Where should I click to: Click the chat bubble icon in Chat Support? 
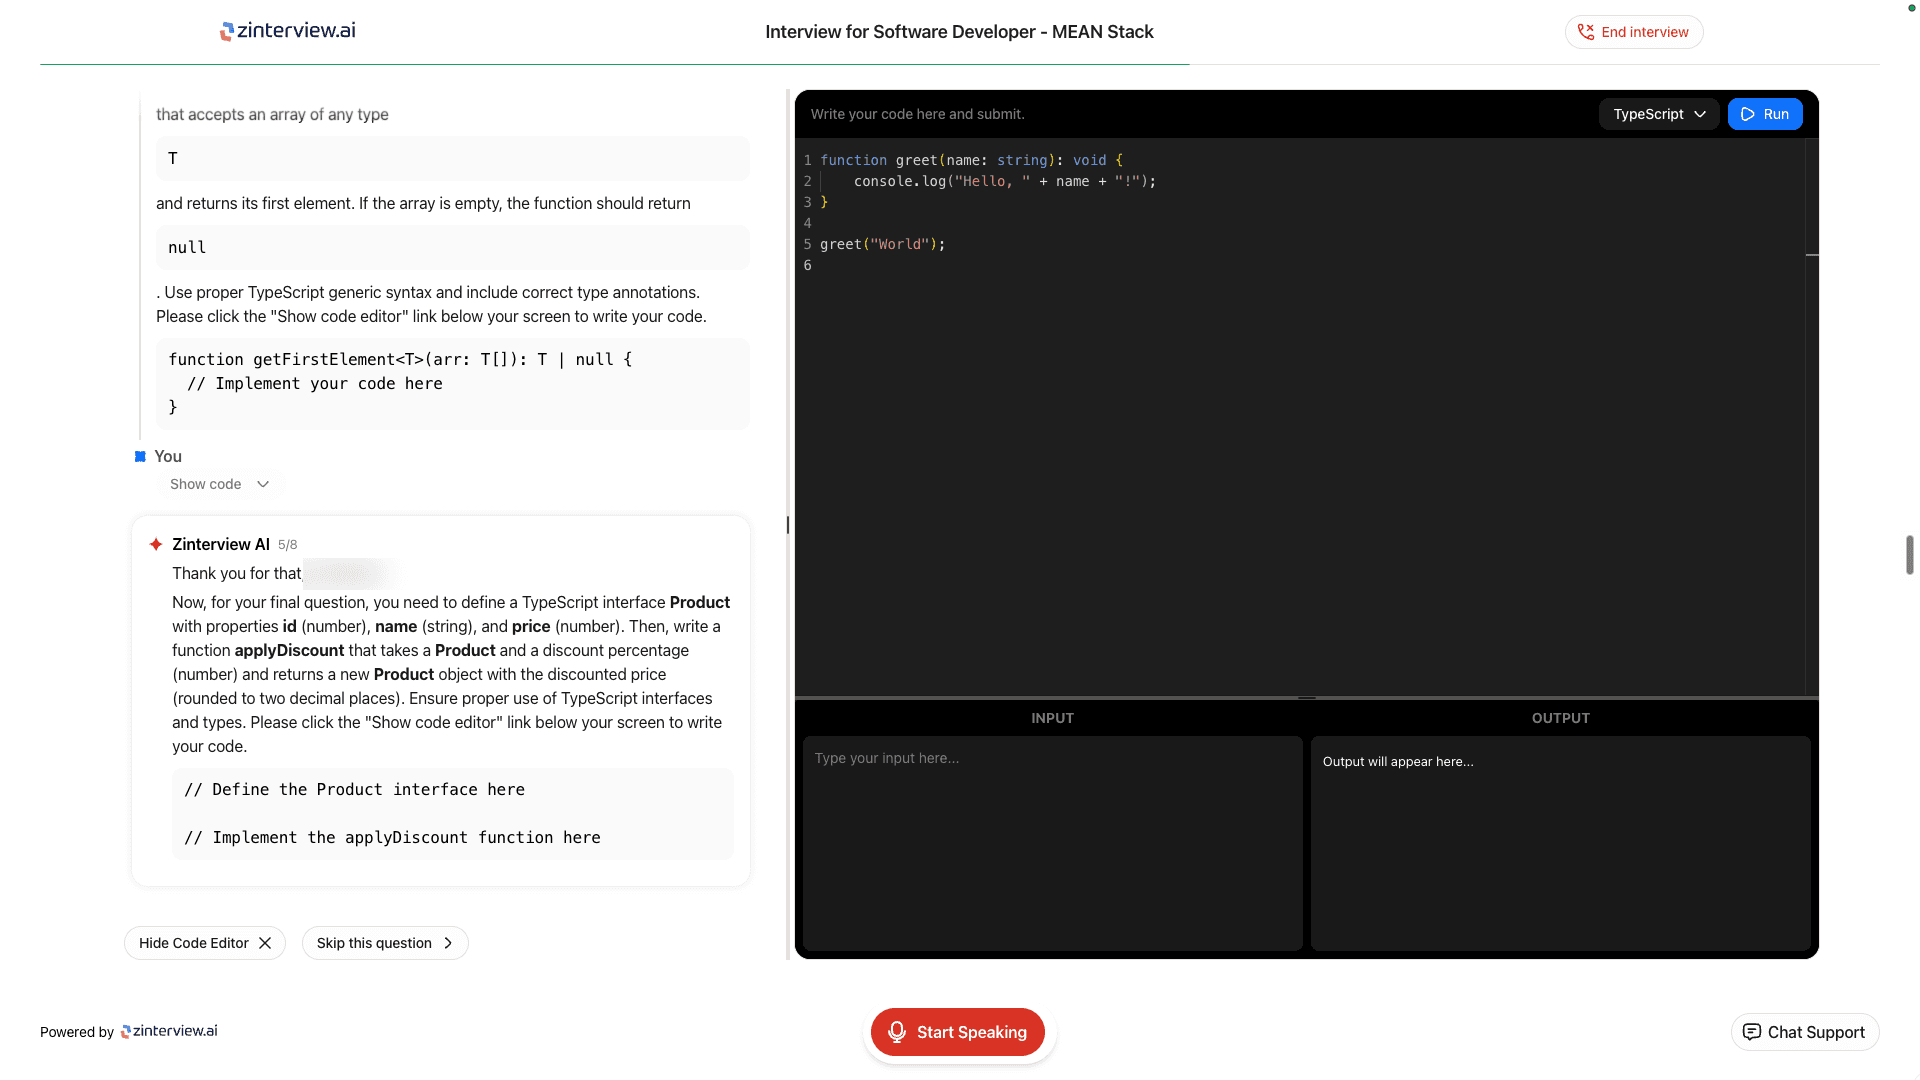(1752, 1032)
